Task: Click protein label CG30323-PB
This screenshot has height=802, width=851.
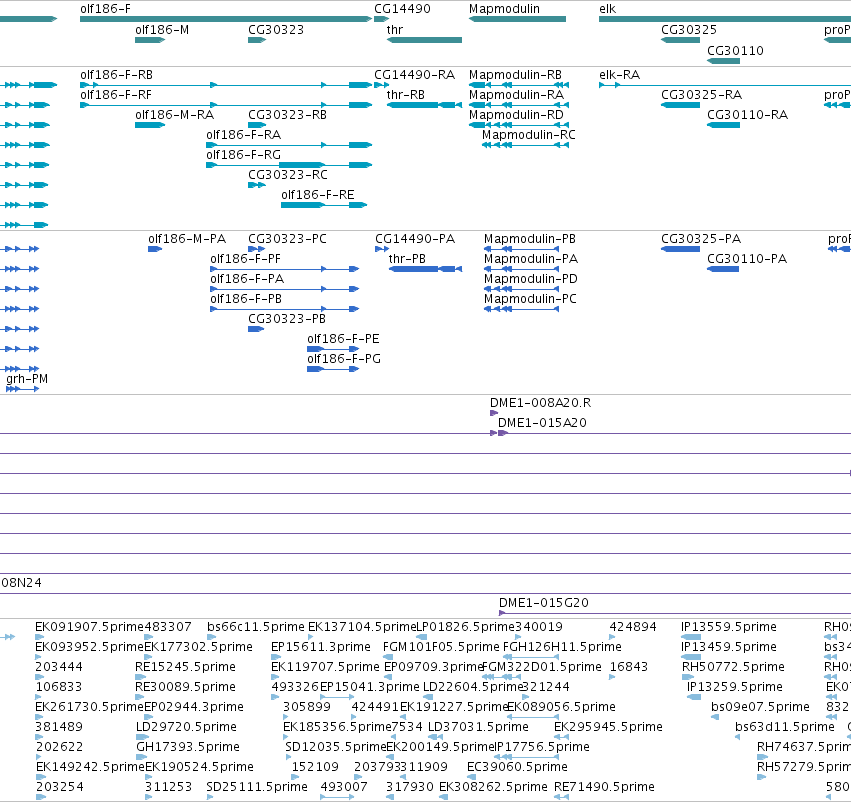Action: (287, 320)
